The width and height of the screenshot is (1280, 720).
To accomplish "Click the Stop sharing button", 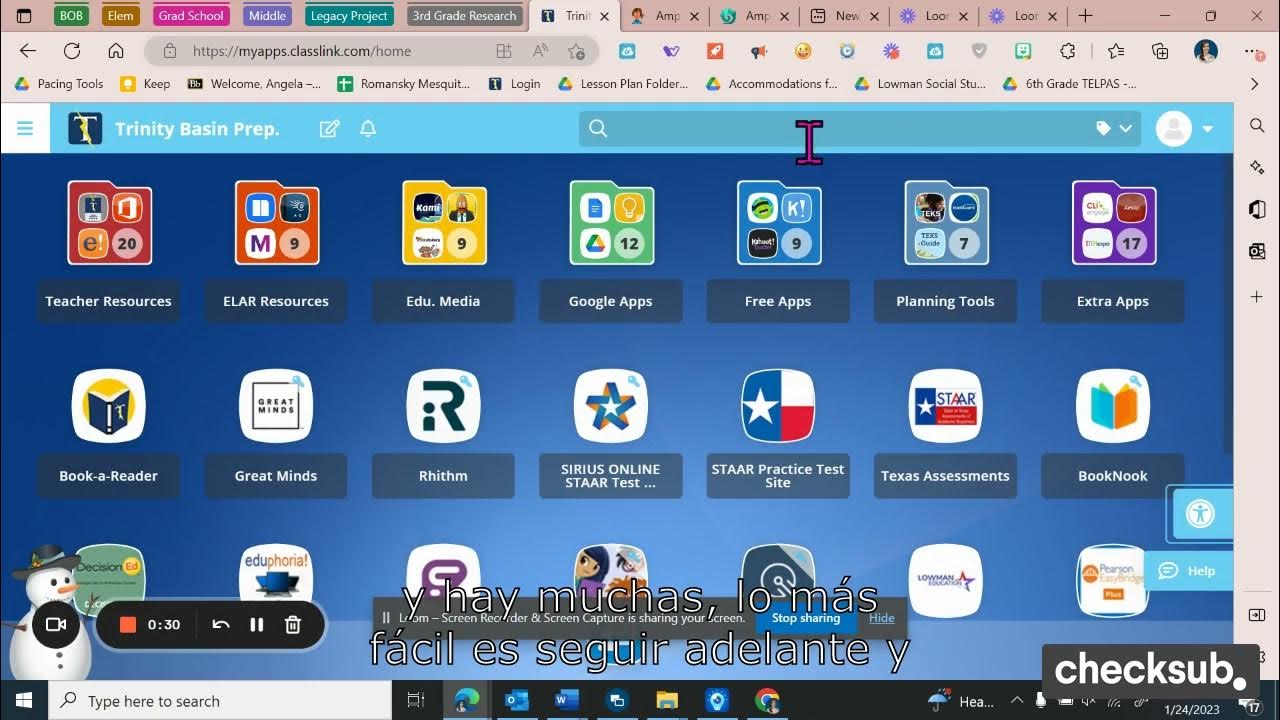I will 806,618.
